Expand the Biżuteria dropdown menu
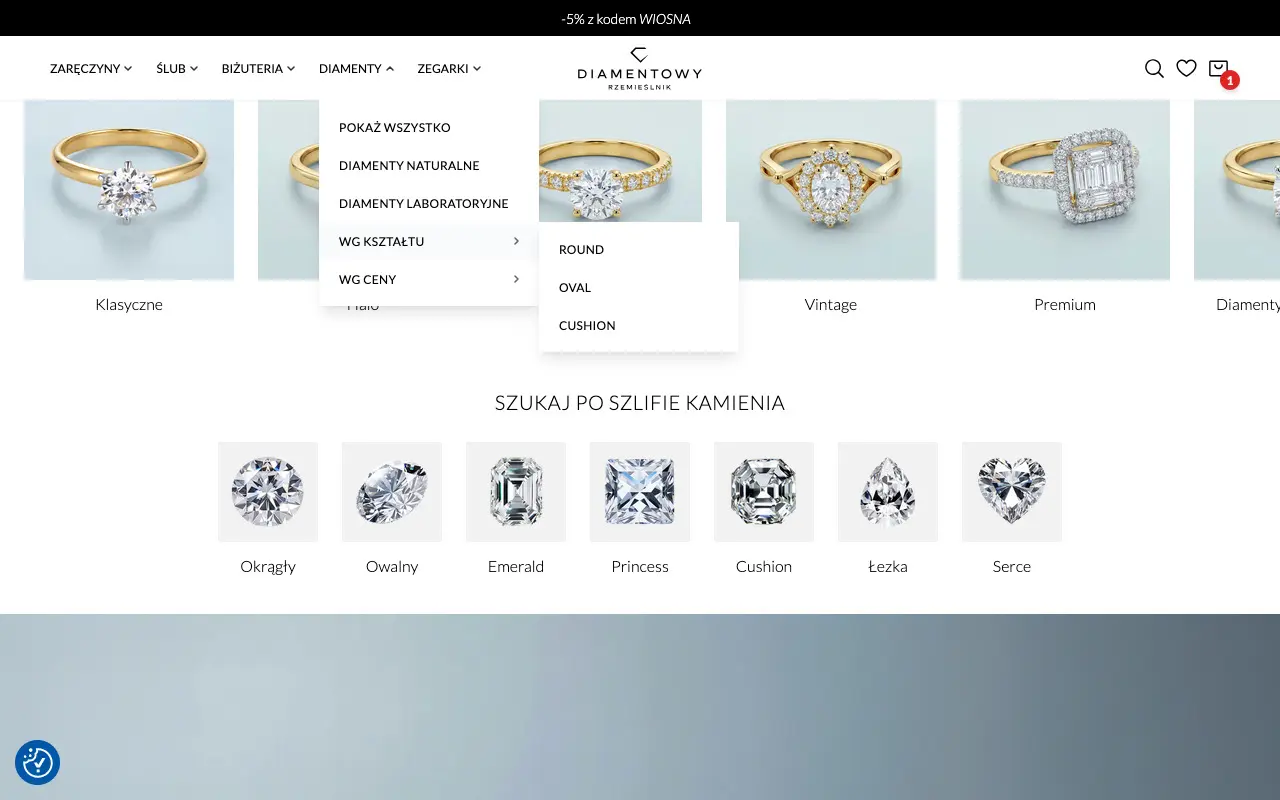This screenshot has height=800, width=1280. (258, 69)
